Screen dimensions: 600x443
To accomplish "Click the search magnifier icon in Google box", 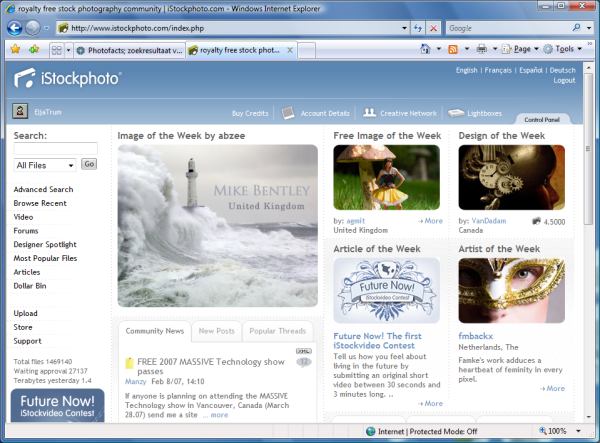I will click(x=577, y=28).
